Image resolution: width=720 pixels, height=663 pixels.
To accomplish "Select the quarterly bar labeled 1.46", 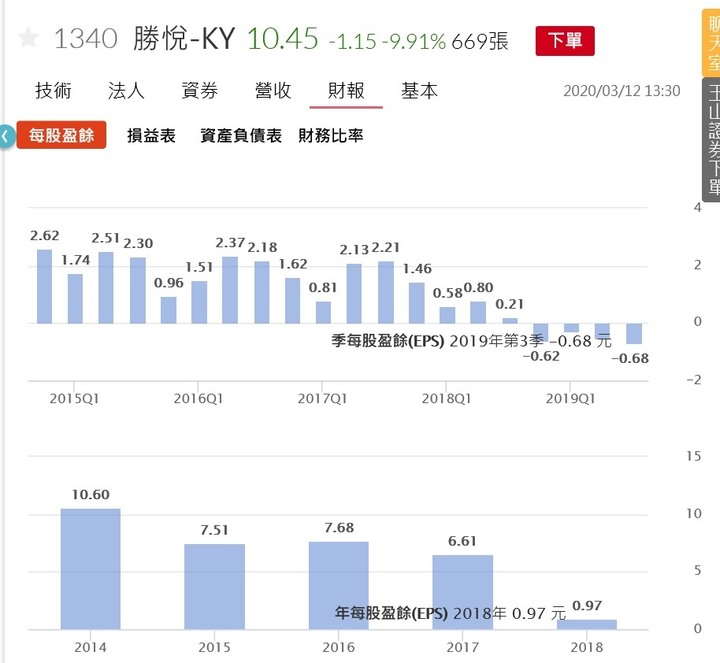I will point(416,303).
